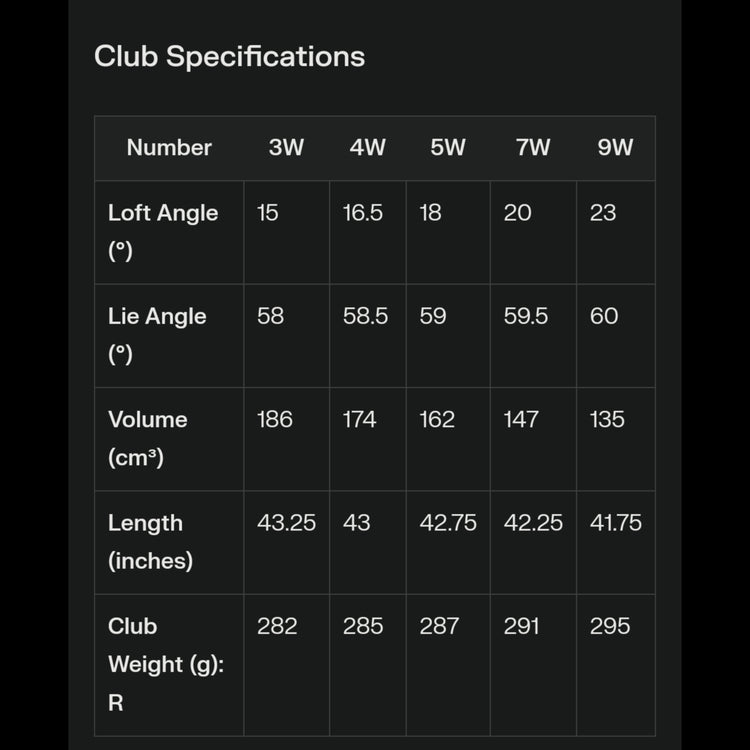Select the 42.75 length cell
This screenshot has width=750, height=750.
[x=448, y=522]
